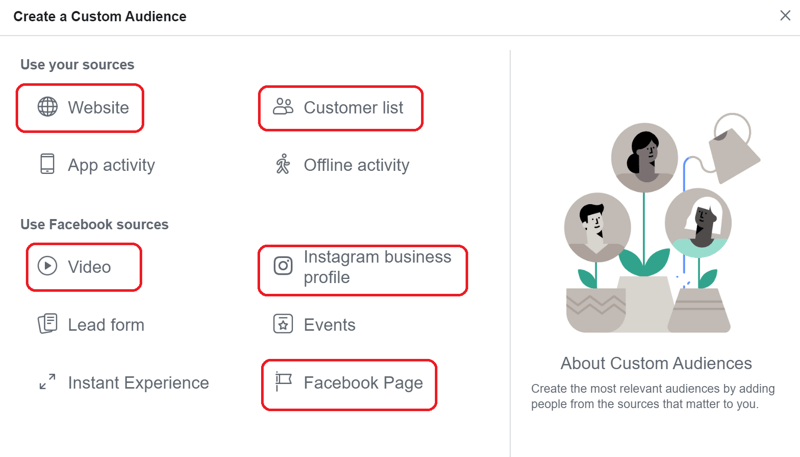800x457 pixels.
Task: Click the Lead form document icon
Action: (x=47, y=324)
